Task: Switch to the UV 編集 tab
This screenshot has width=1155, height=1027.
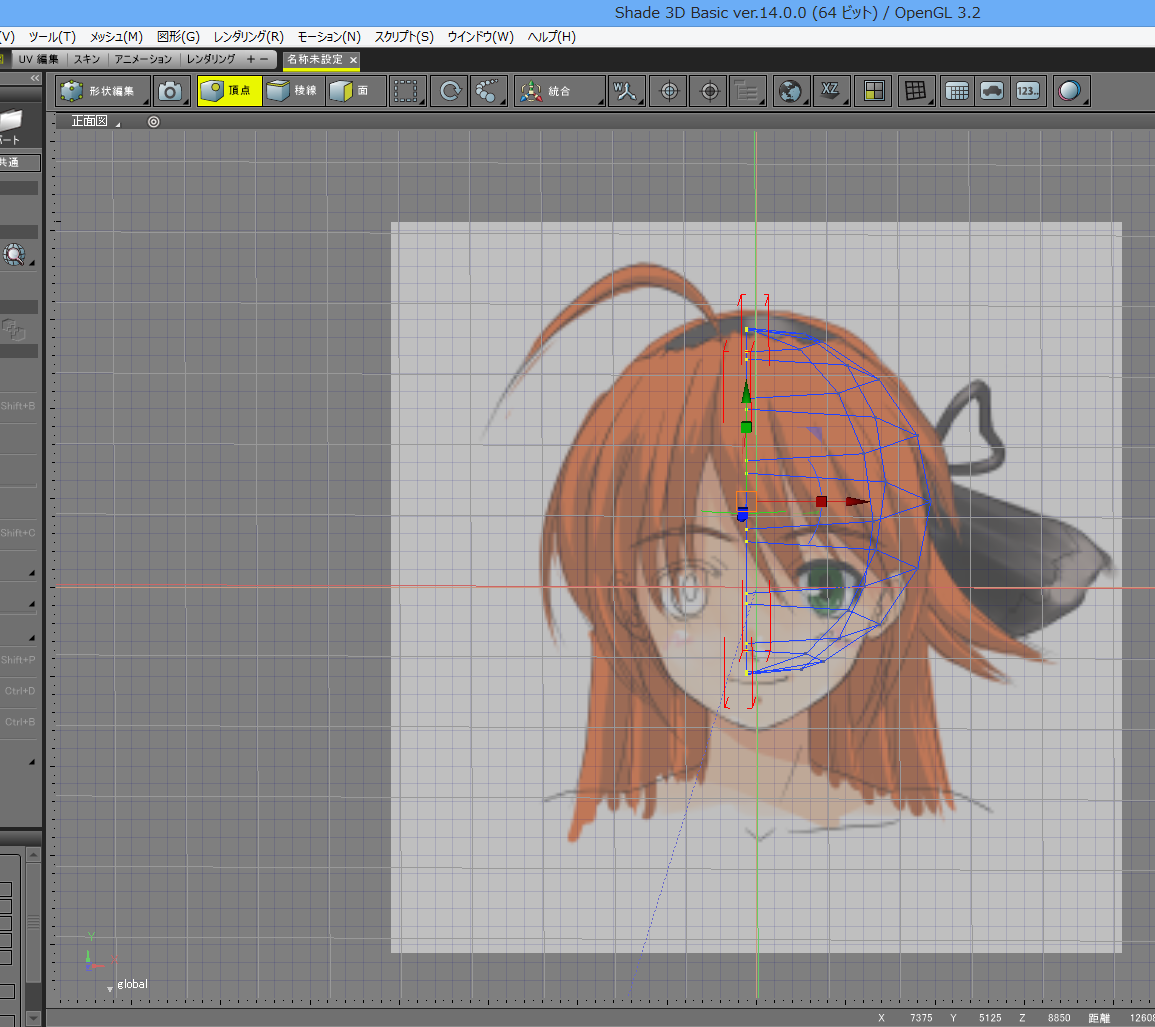Action: coord(38,60)
